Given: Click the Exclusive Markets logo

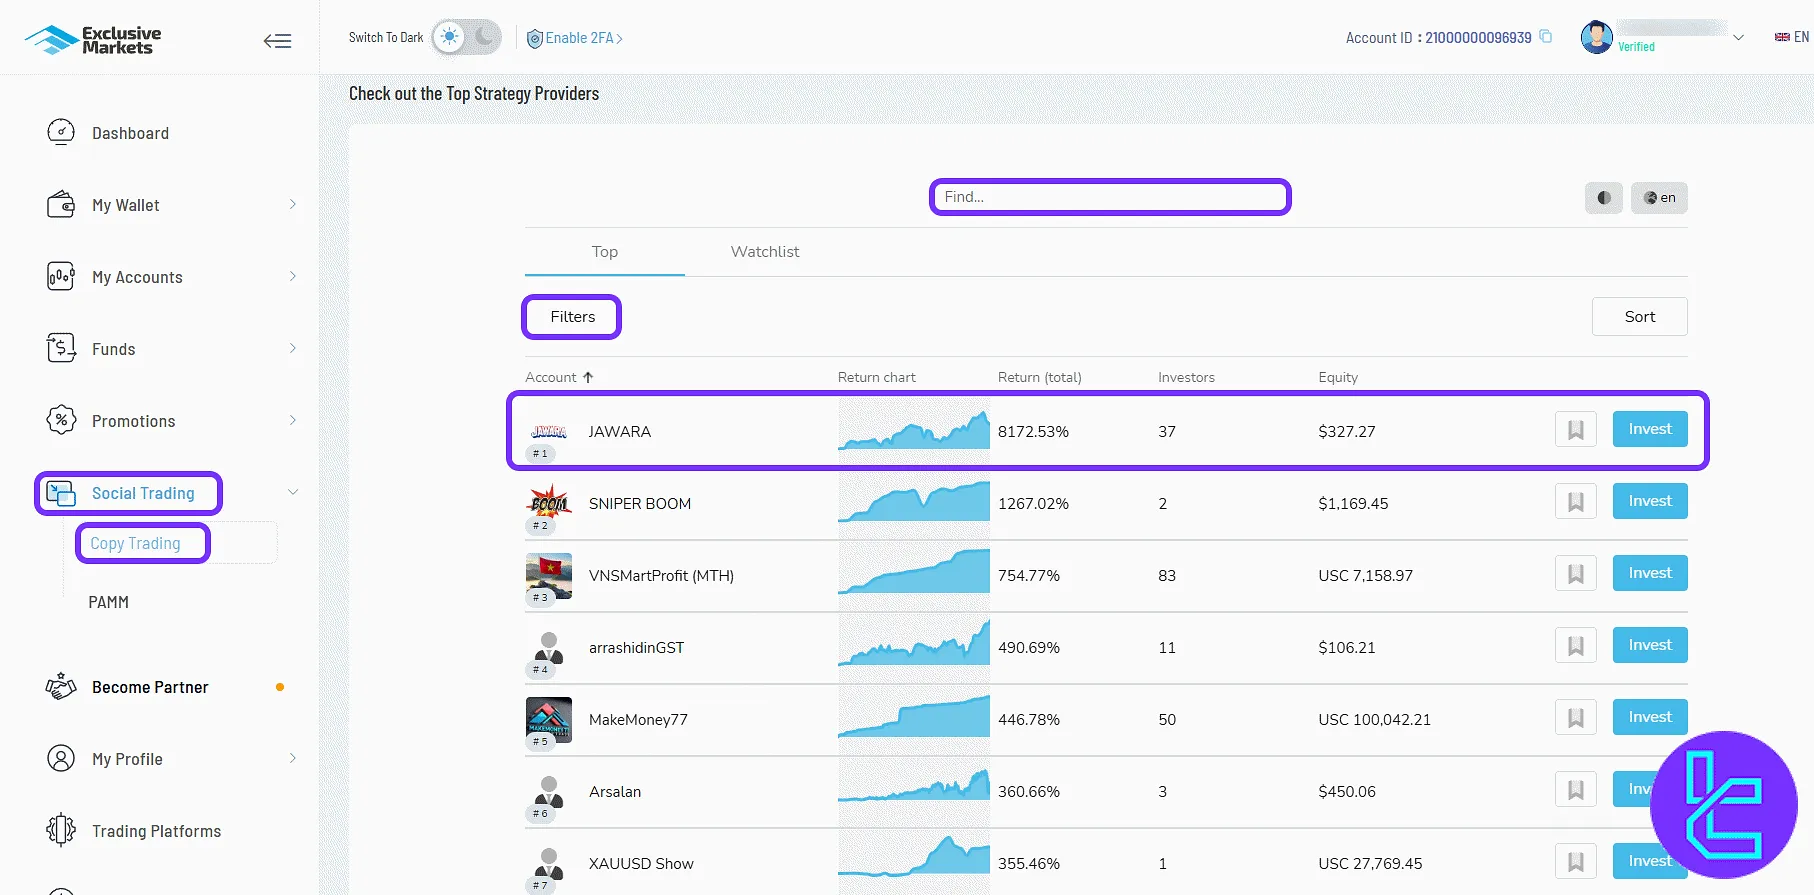Looking at the screenshot, I should [93, 40].
